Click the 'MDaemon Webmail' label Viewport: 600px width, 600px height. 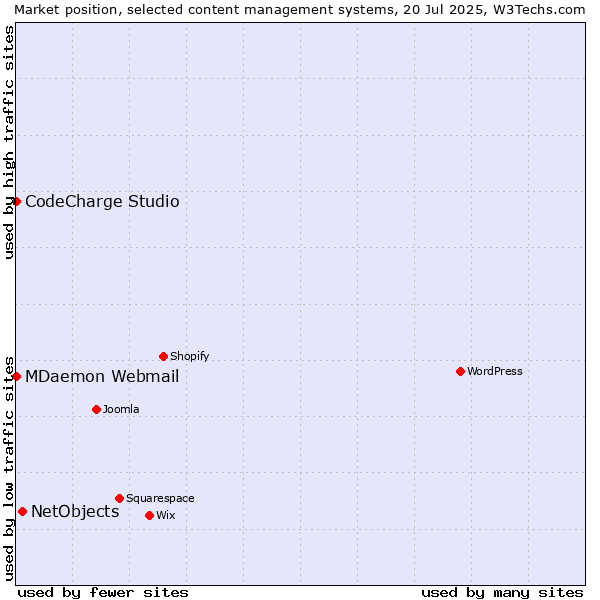coord(102,377)
